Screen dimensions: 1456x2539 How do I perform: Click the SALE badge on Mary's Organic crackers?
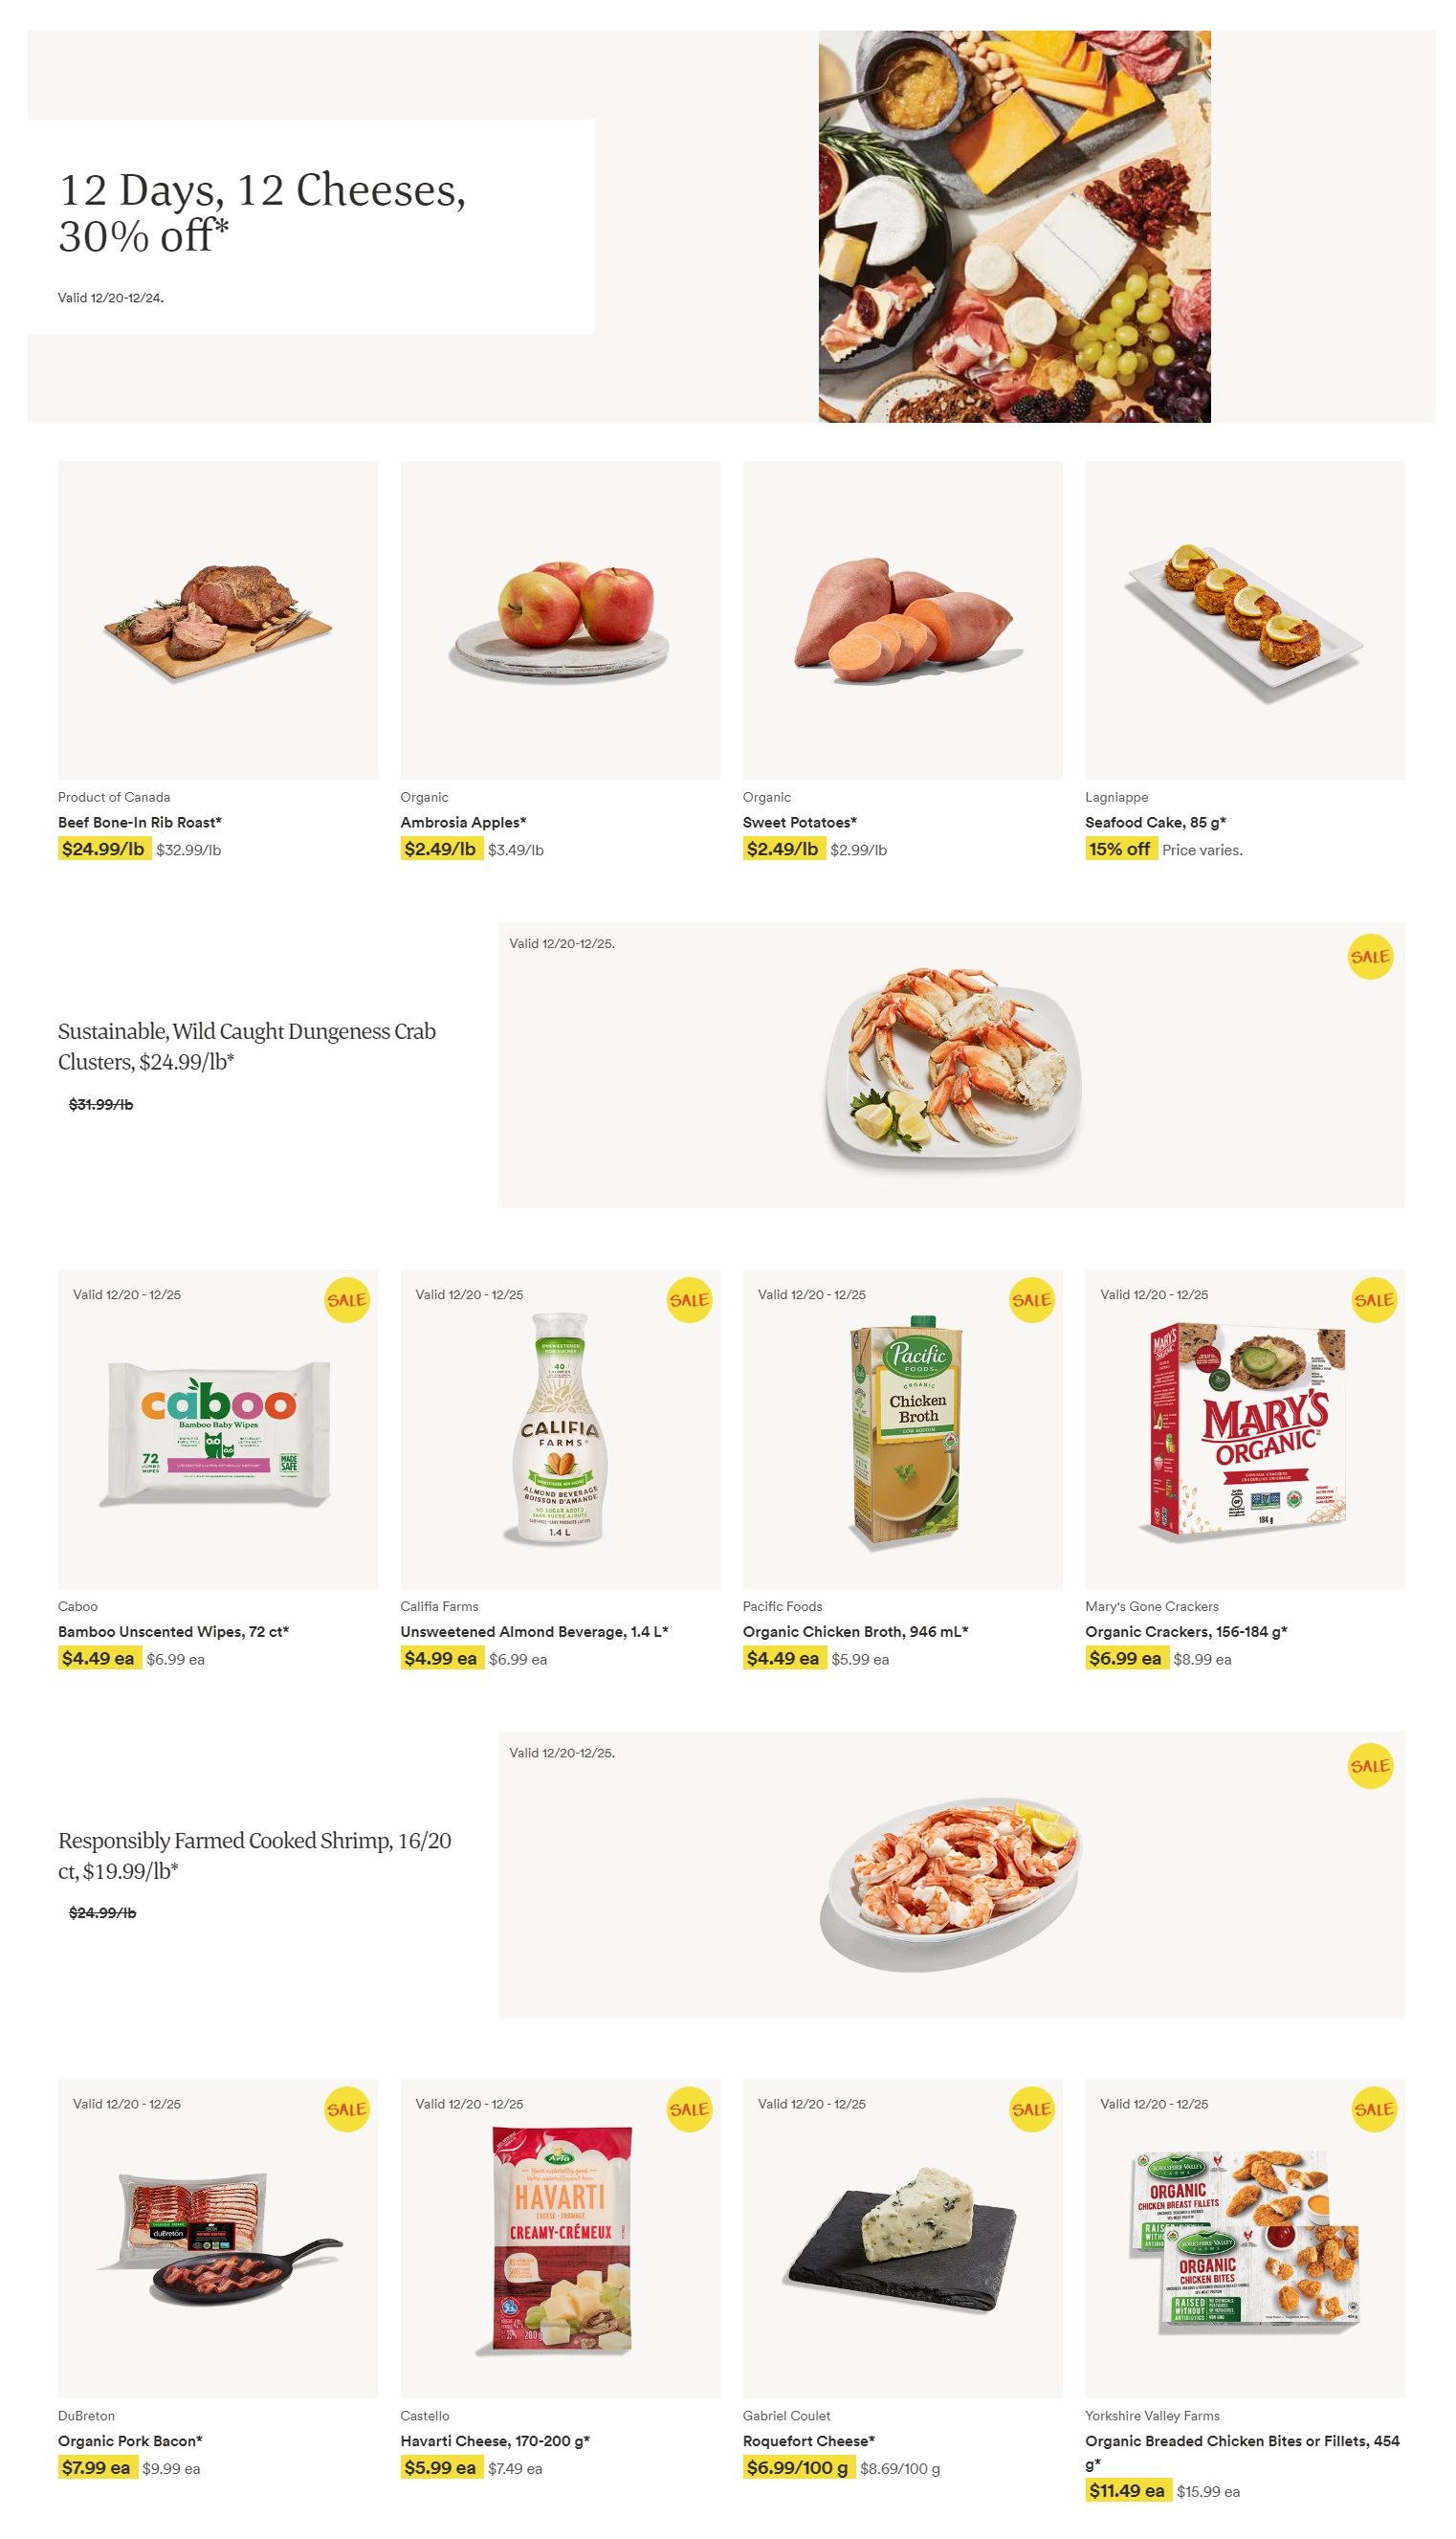(1373, 1300)
